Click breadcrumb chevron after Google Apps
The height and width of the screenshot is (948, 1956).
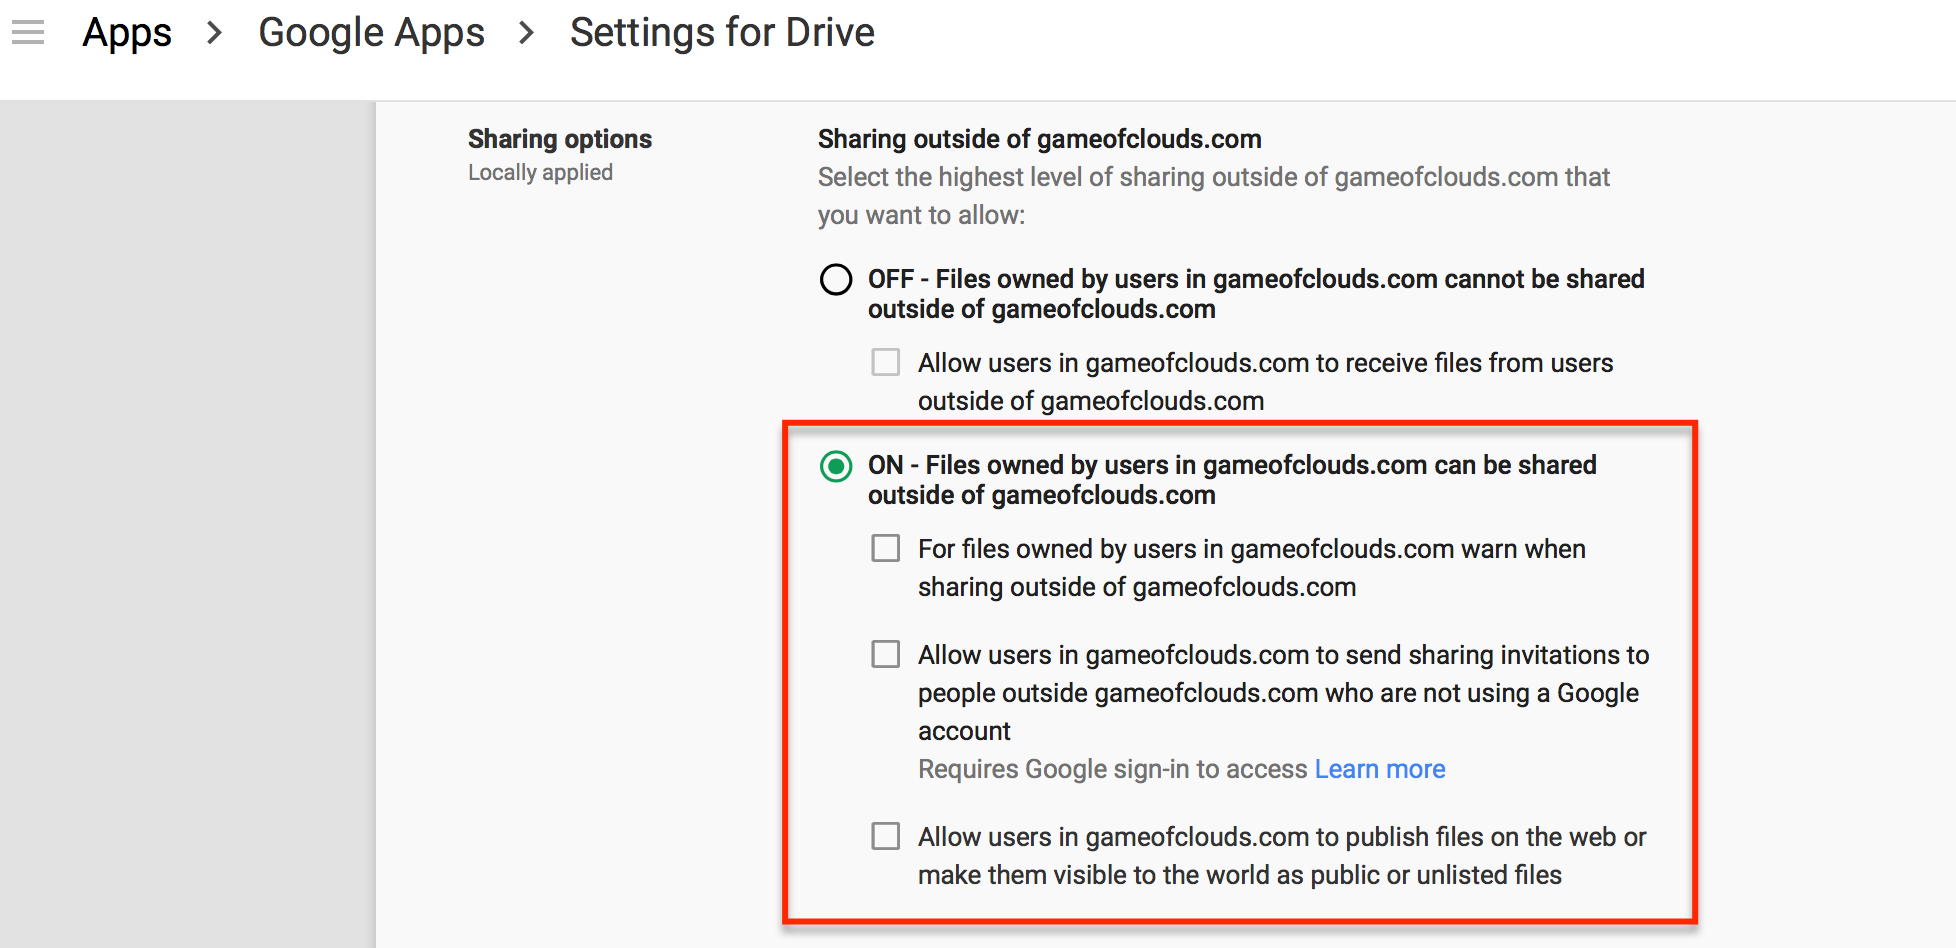pos(527,33)
